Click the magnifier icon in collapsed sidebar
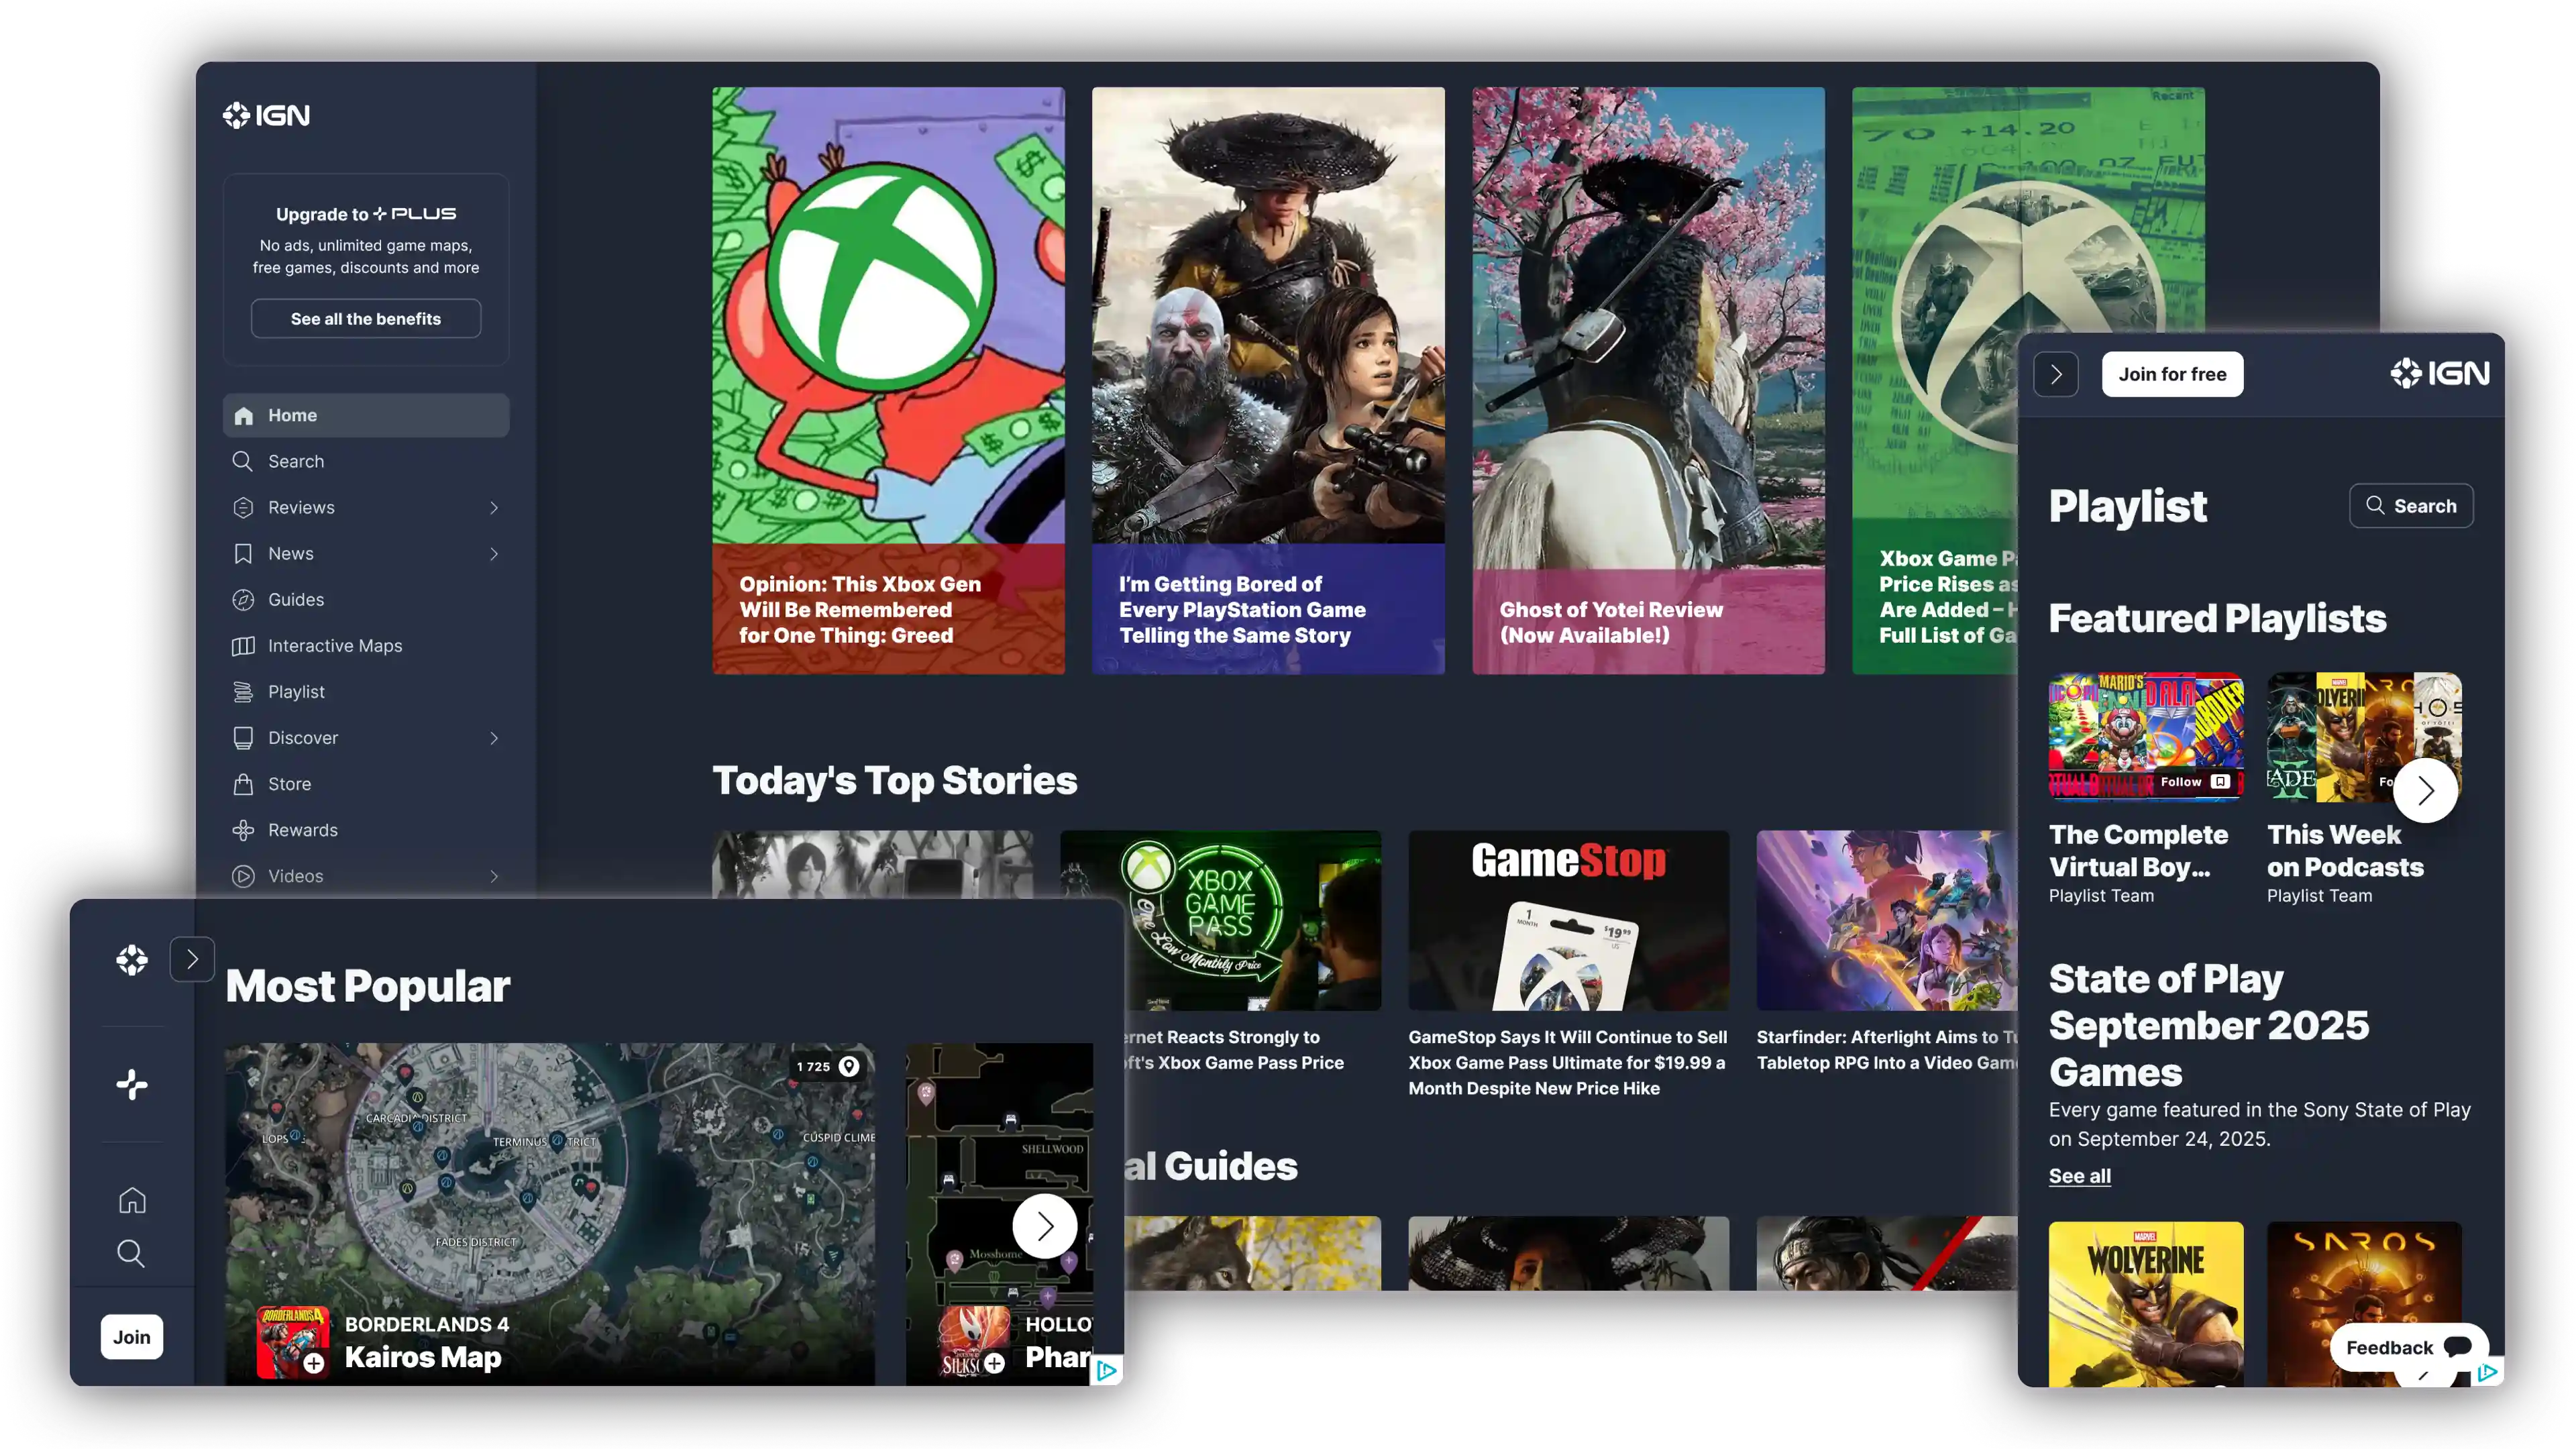Screen dimensions: 2576x1449 131,1253
